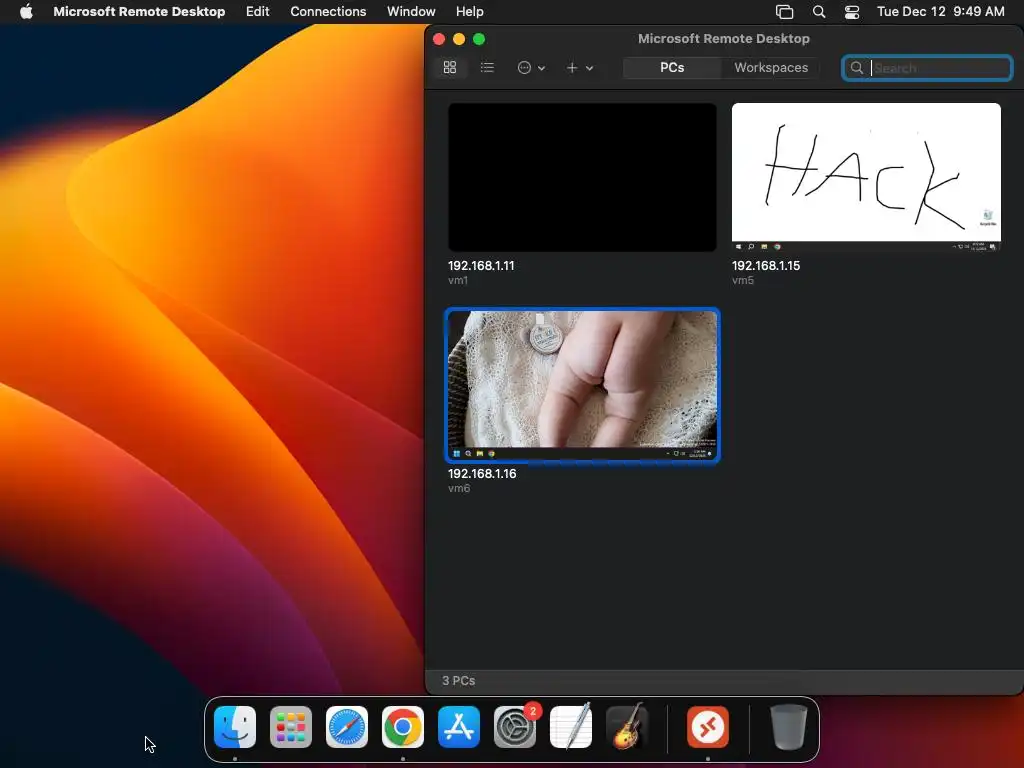Open the Edit menu

(257, 11)
